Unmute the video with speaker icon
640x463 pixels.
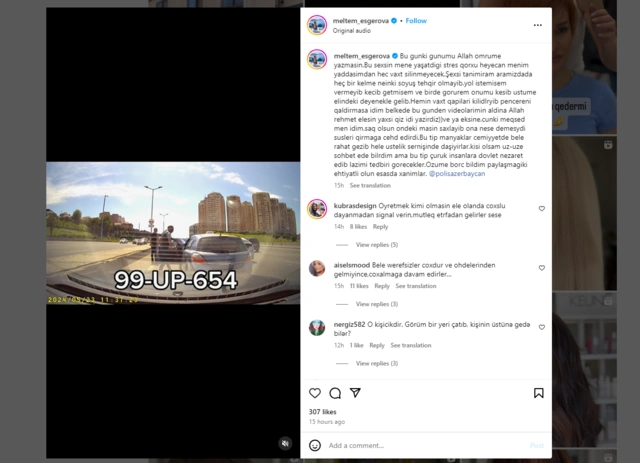click(x=285, y=443)
